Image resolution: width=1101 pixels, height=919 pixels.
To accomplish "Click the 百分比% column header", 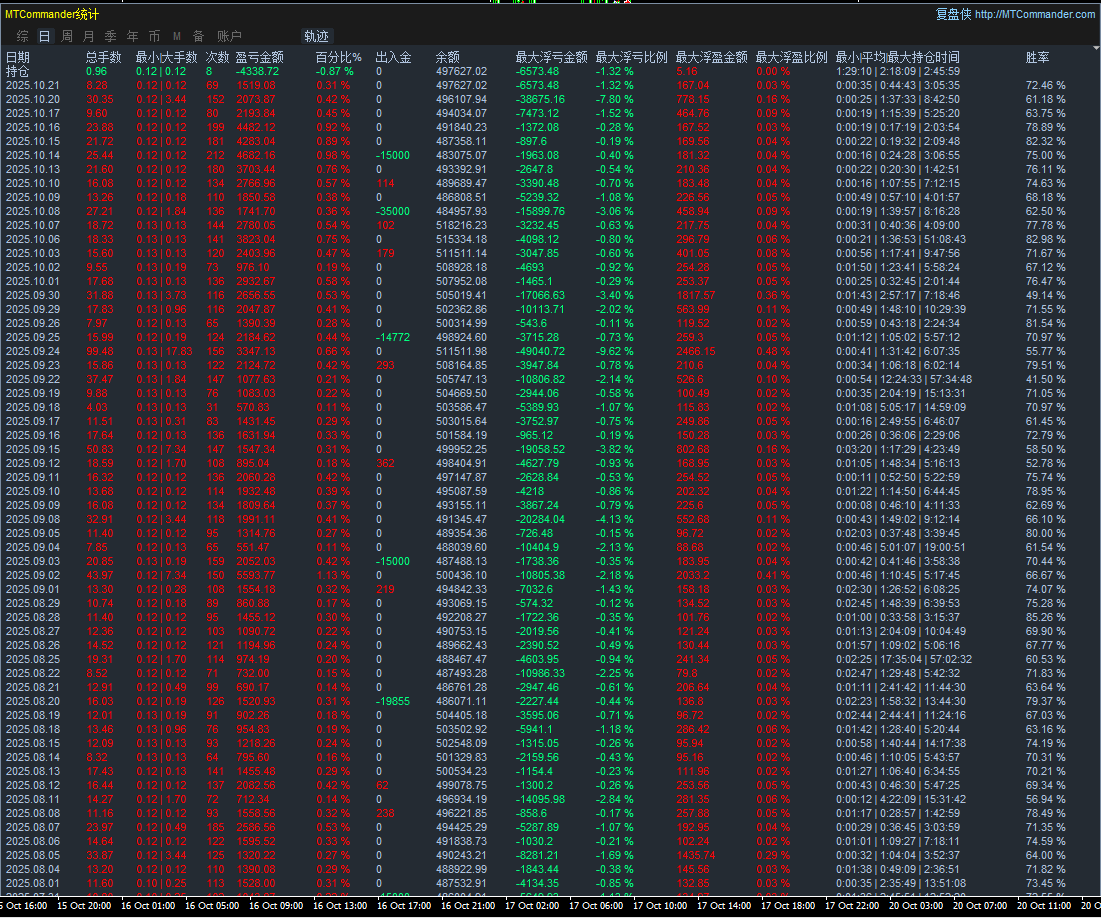I will pyautogui.click(x=338, y=58).
